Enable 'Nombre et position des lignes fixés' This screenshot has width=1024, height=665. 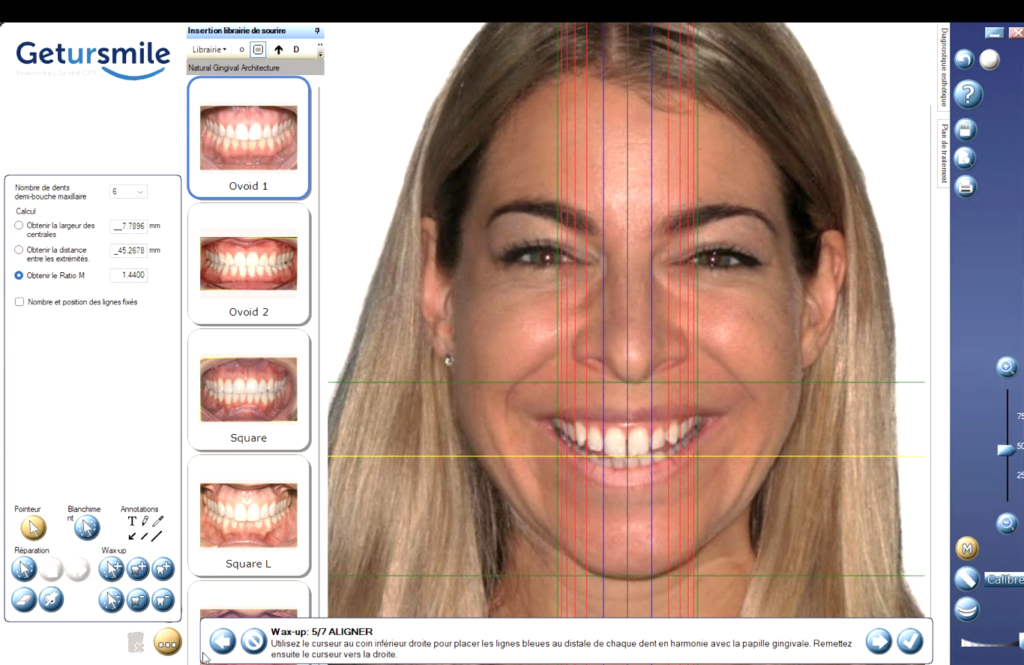tap(19, 301)
